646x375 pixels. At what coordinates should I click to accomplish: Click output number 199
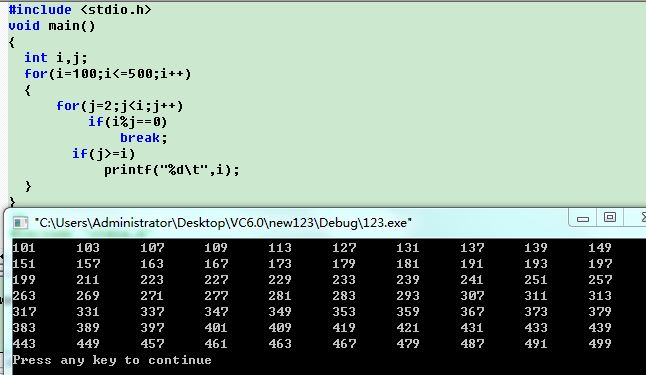tap(24, 280)
